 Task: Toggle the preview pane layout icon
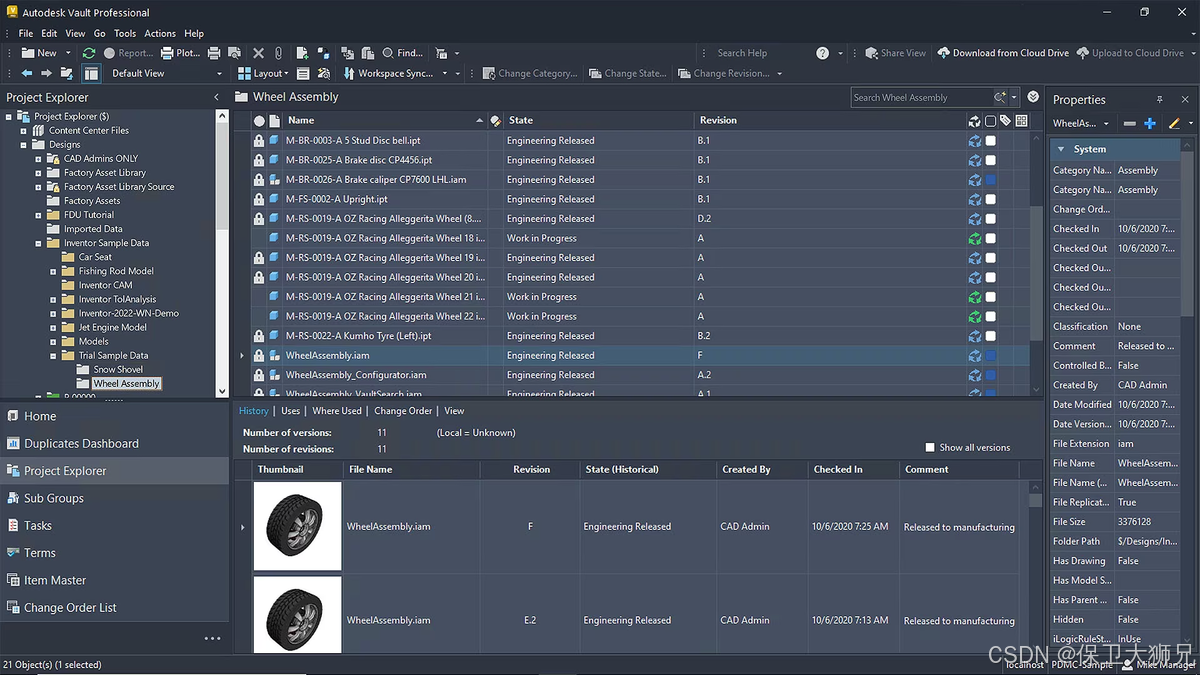point(91,73)
